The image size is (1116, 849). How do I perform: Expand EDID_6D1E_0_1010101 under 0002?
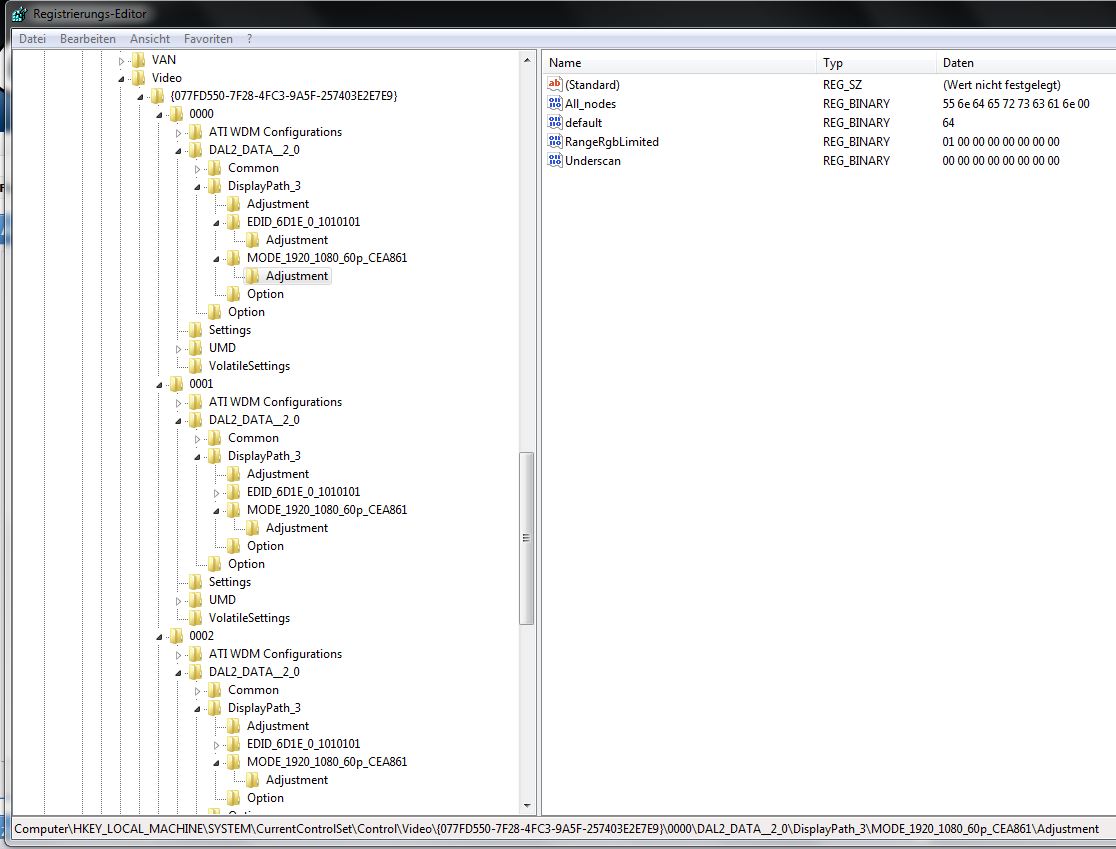click(216, 745)
